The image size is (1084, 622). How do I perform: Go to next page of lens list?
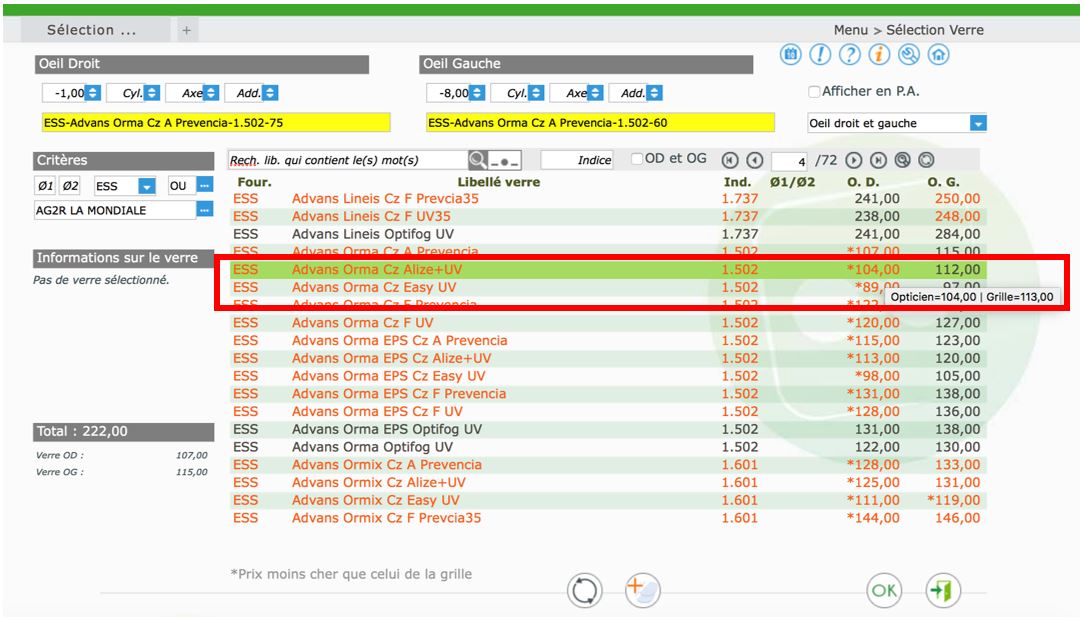point(854,160)
